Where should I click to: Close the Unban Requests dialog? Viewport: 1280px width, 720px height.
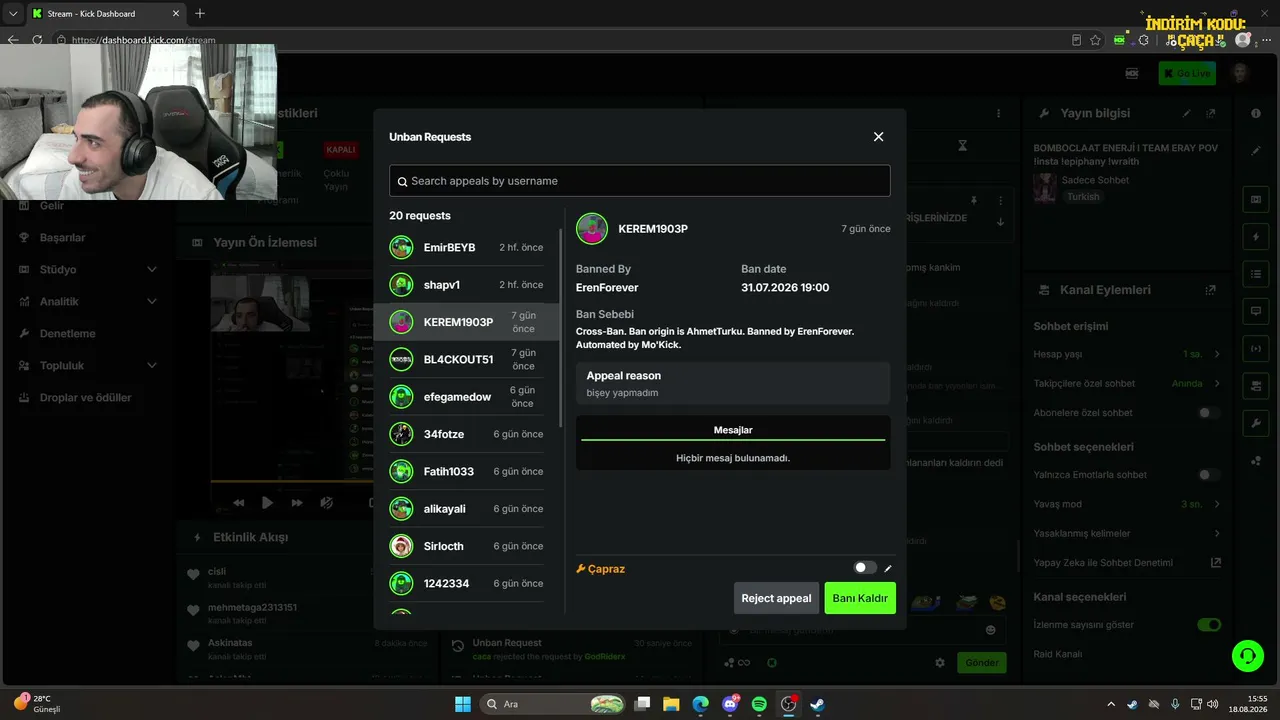point(878,137)
